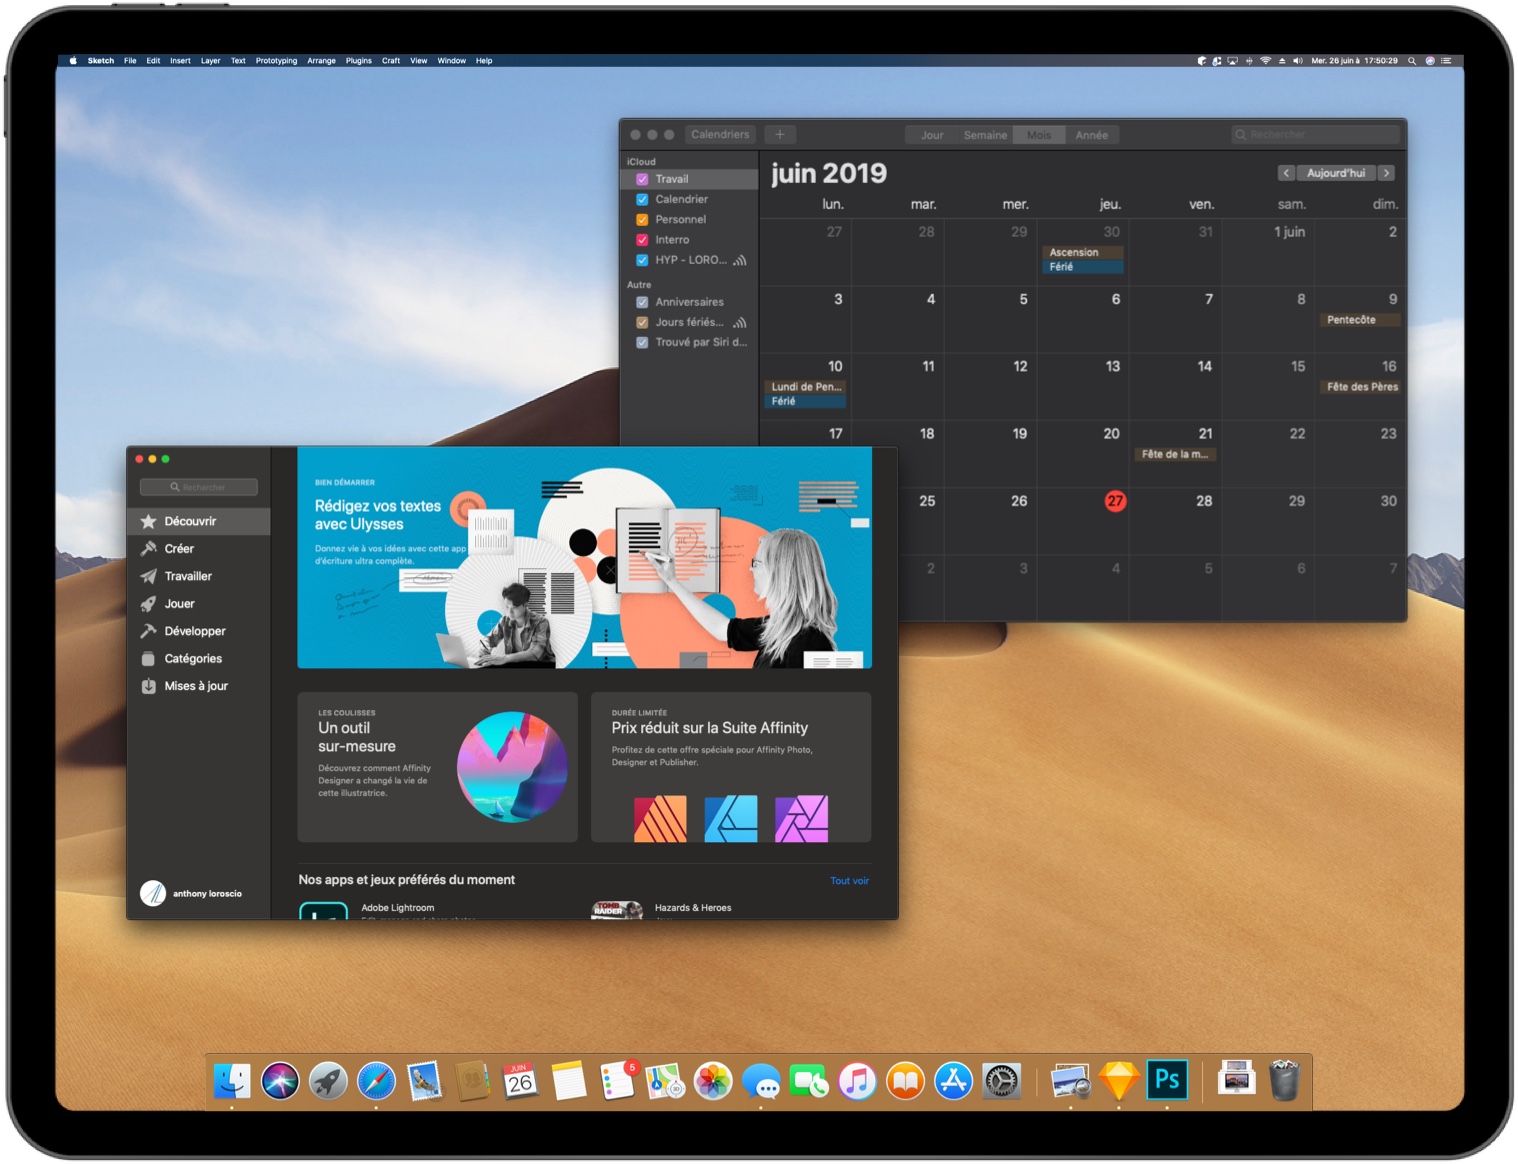Click the Calendar Rechercher search field
Screen dimensions: 1518x1164
1315,134
